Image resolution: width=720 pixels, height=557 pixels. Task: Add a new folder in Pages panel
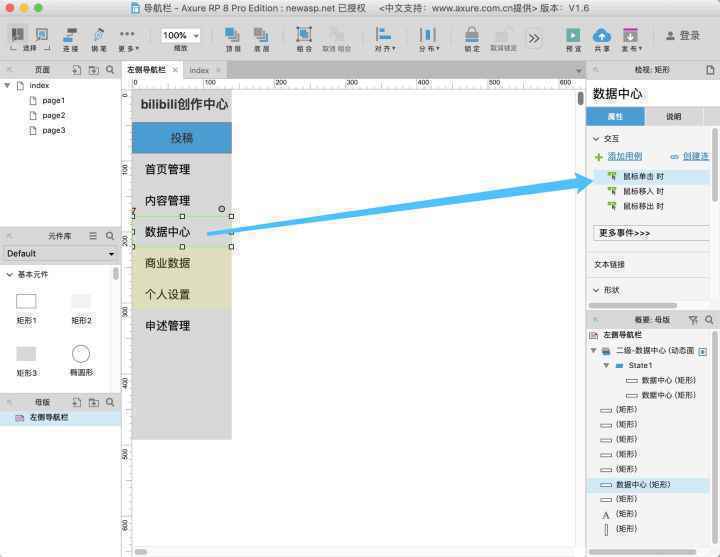click(x=94, y=70)
